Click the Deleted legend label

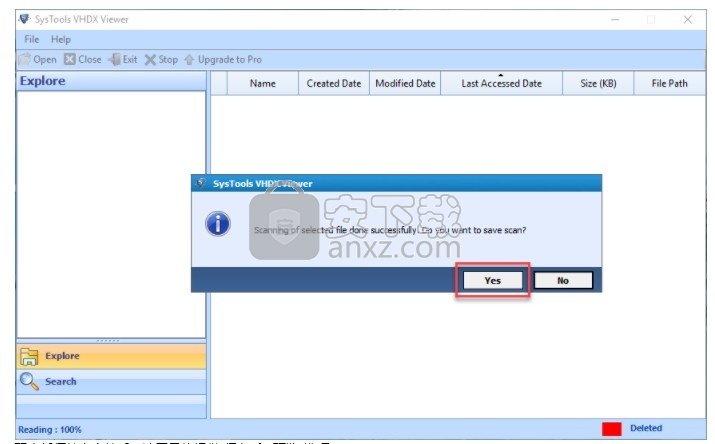[x=646, y=428]
